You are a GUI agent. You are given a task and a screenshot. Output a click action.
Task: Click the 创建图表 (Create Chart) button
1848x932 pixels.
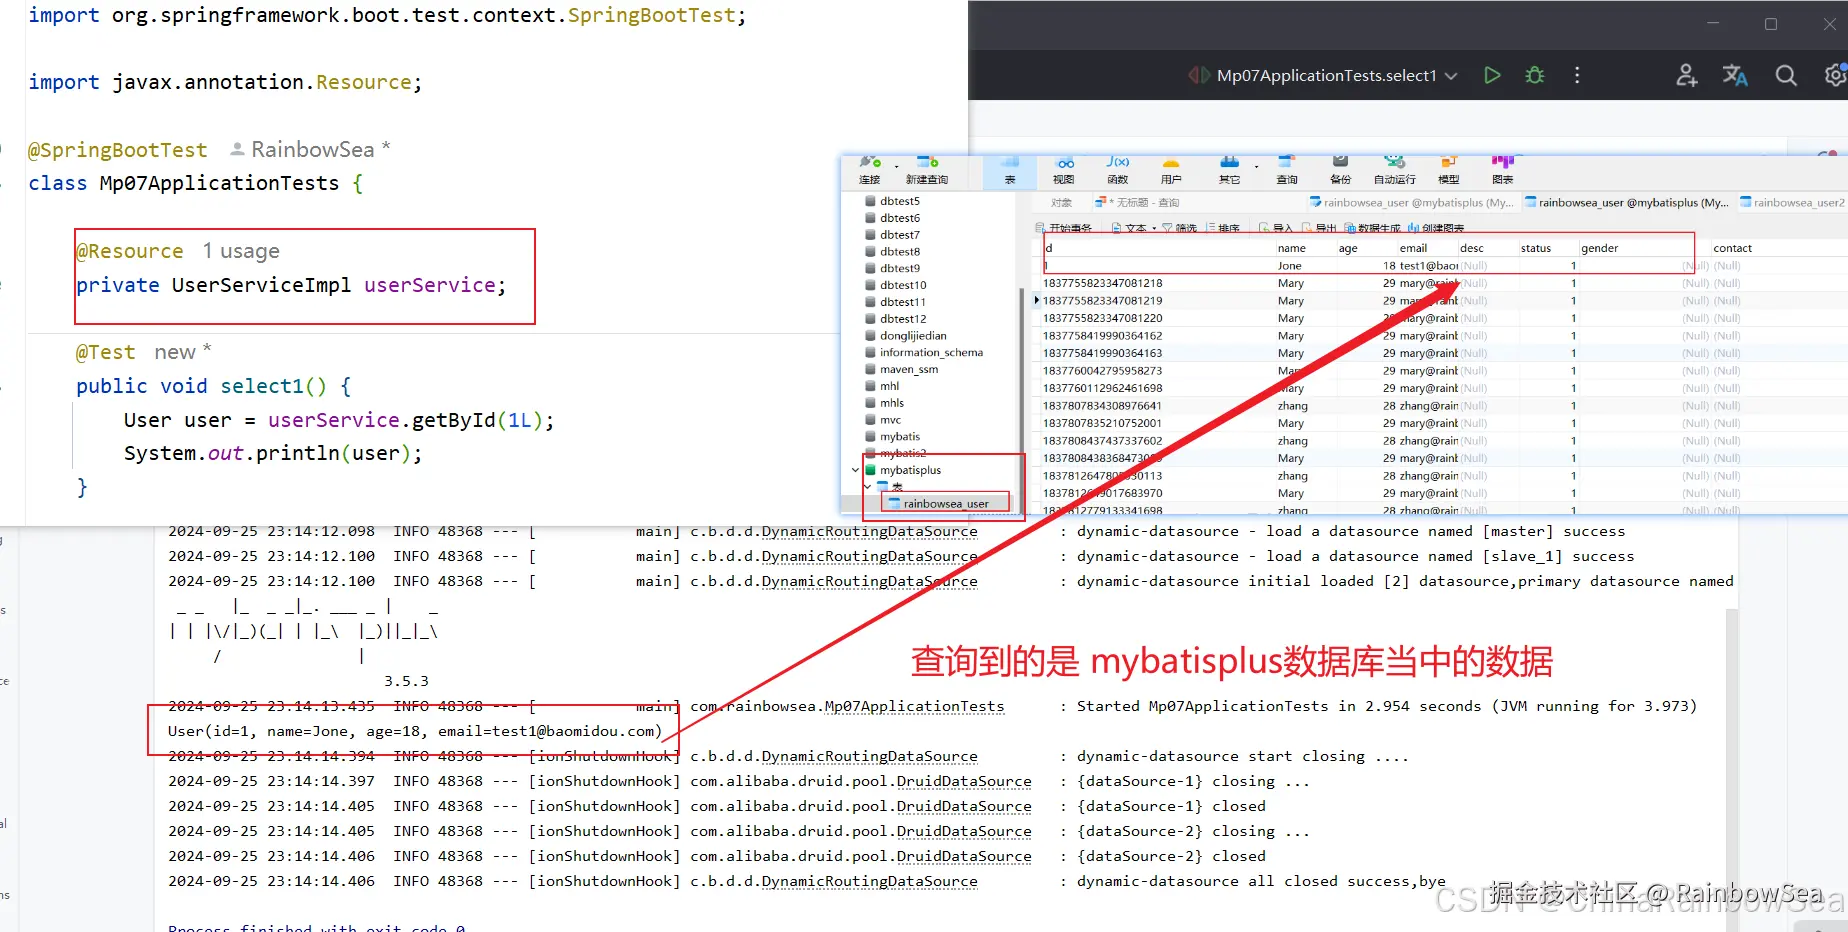[x=1436, y=228]
